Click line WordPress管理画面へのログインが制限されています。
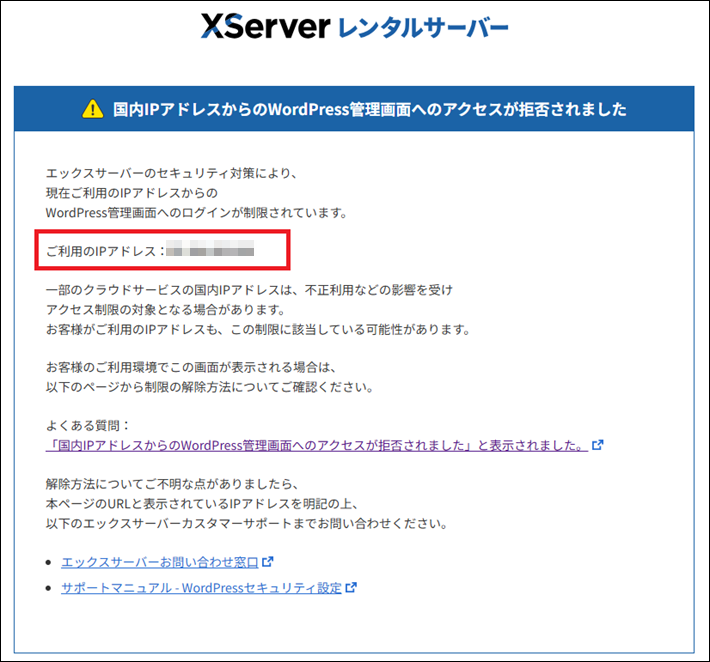This screenshot has width=710, height=662. [x=197, y=213]
